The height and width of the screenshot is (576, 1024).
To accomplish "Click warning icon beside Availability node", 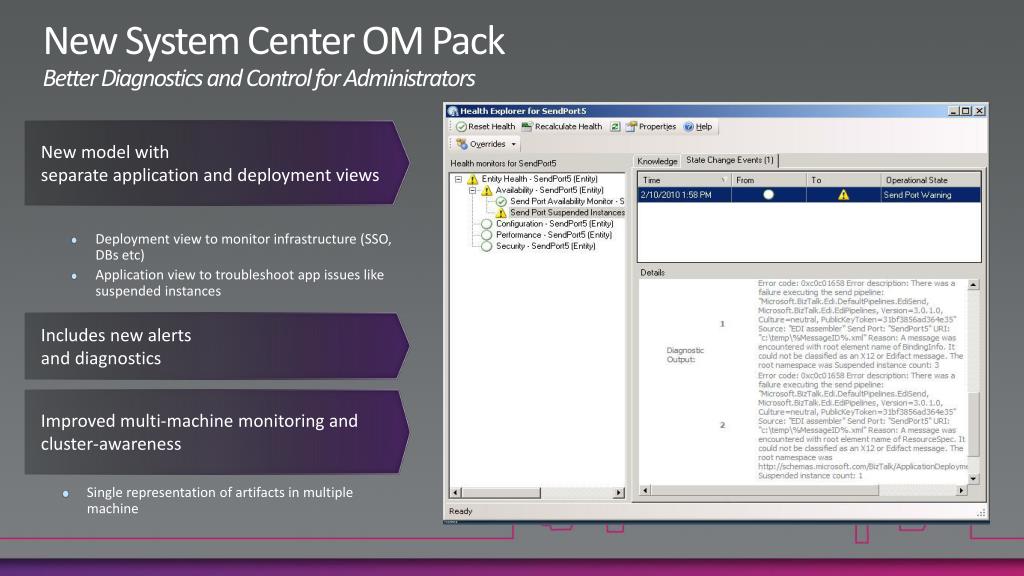I will point(487,191).
